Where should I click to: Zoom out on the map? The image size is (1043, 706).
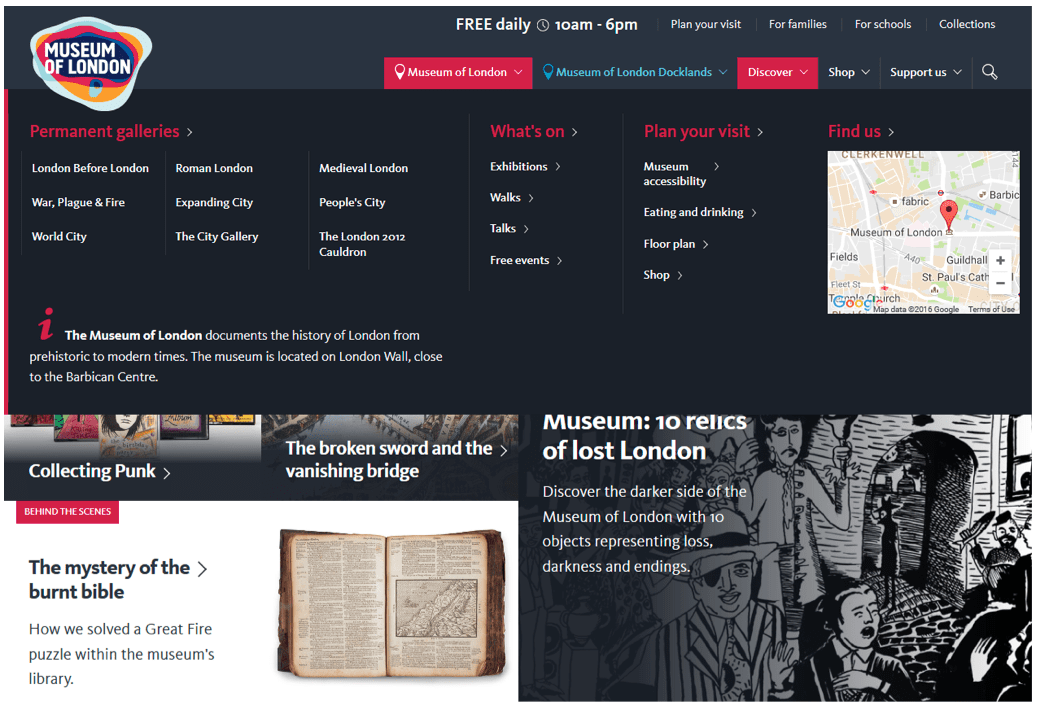[1000, 283]
